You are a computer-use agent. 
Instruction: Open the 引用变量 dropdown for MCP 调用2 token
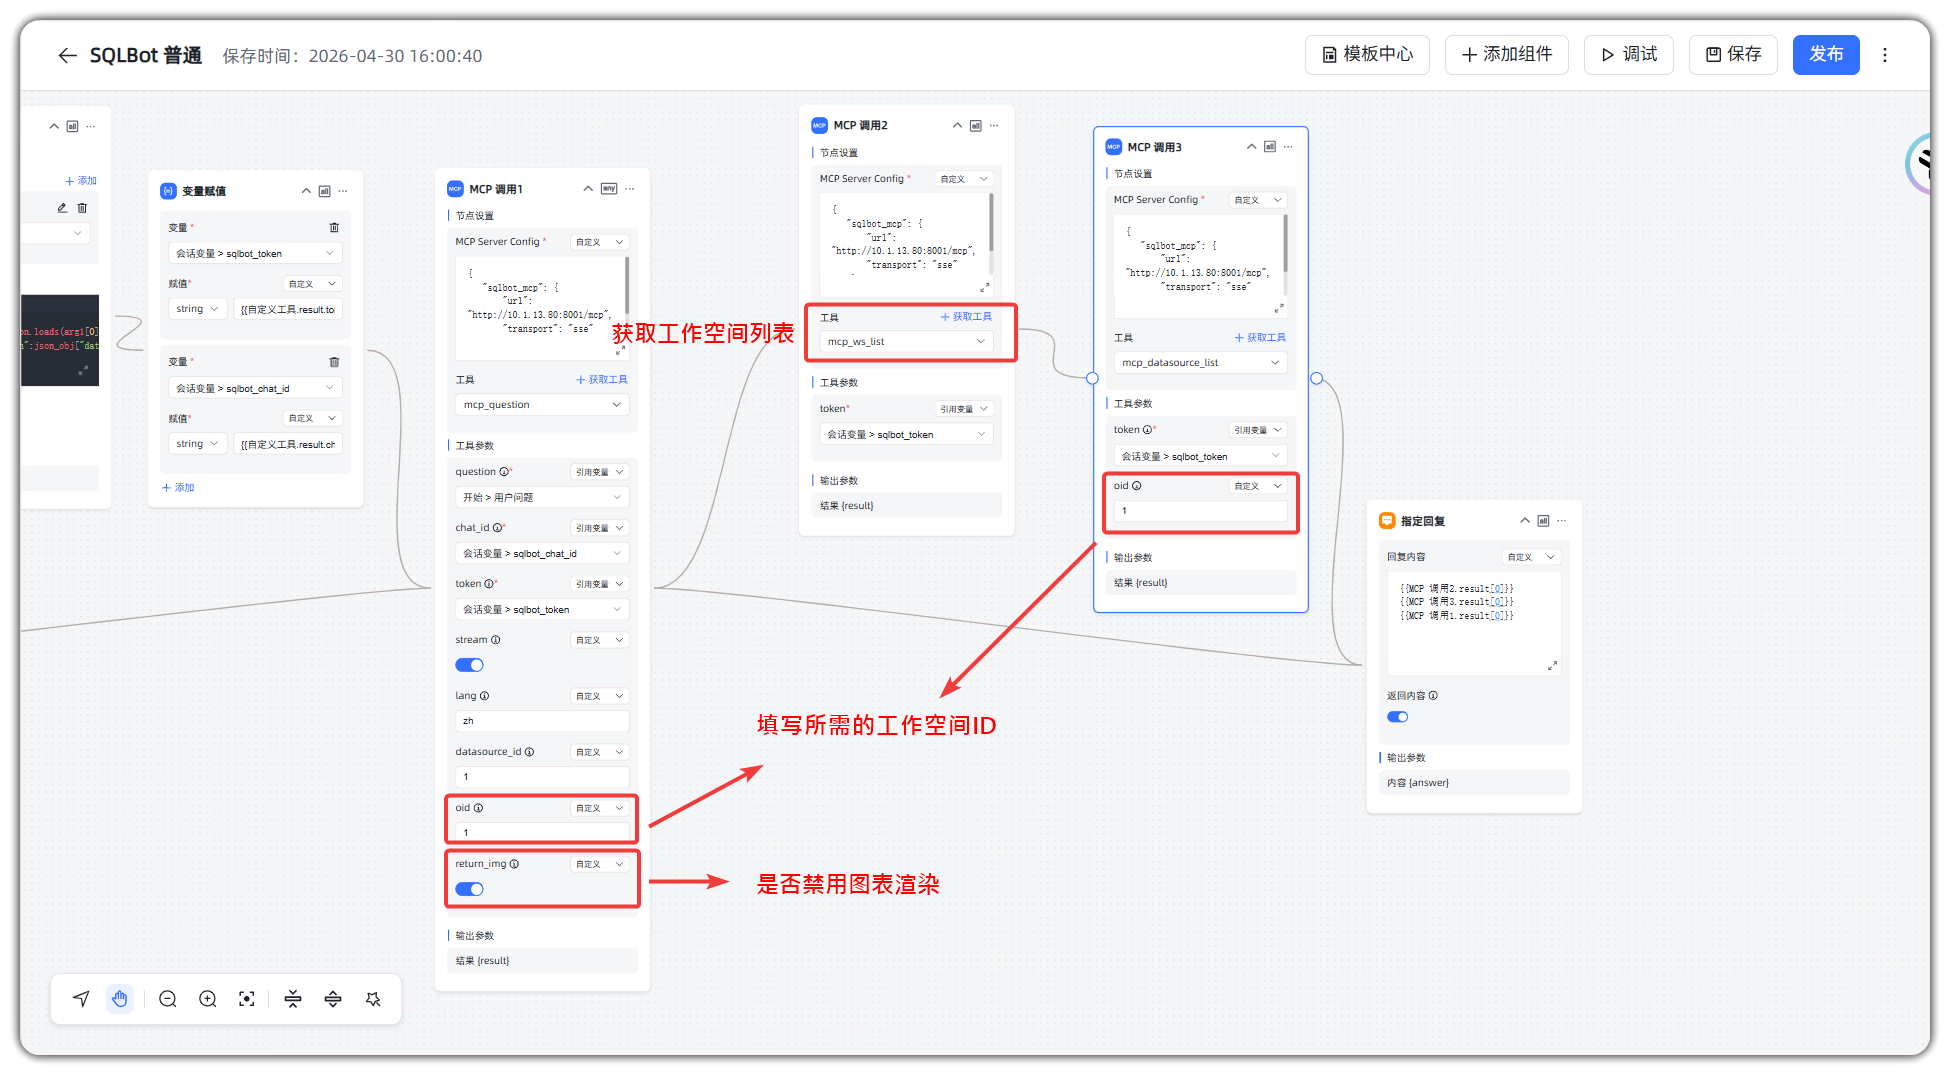click(963, 408)
